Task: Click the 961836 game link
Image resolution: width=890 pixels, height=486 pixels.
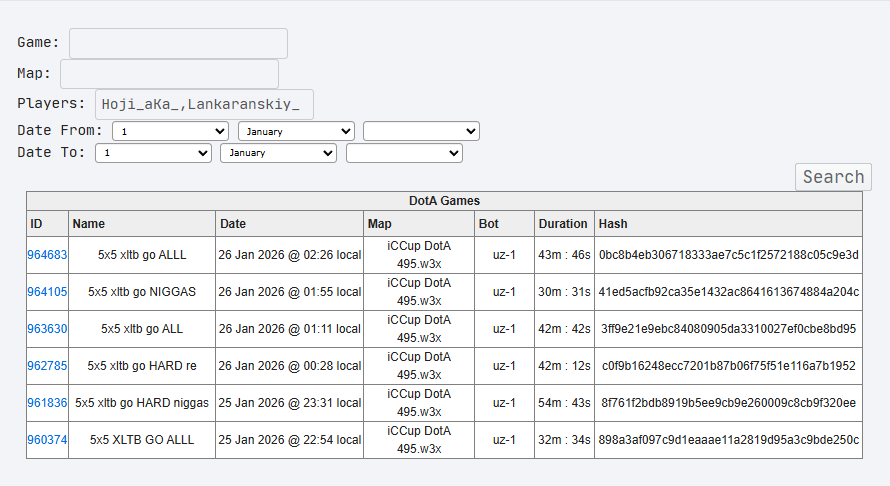Action: tap(47, 403)
